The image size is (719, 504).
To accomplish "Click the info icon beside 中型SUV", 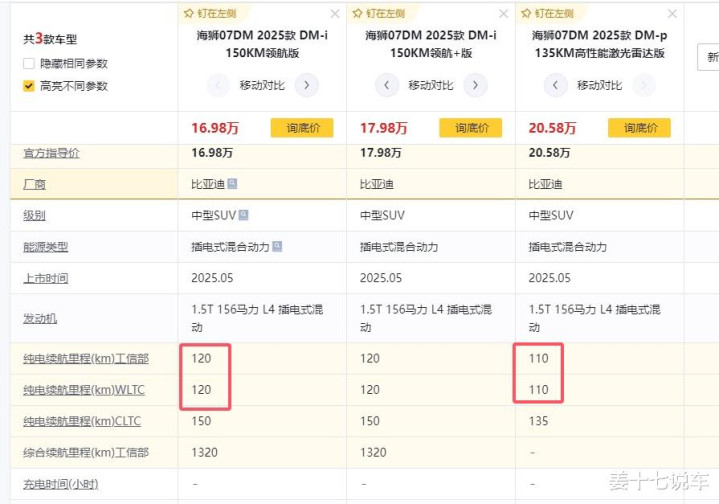I will pos(243,215).
